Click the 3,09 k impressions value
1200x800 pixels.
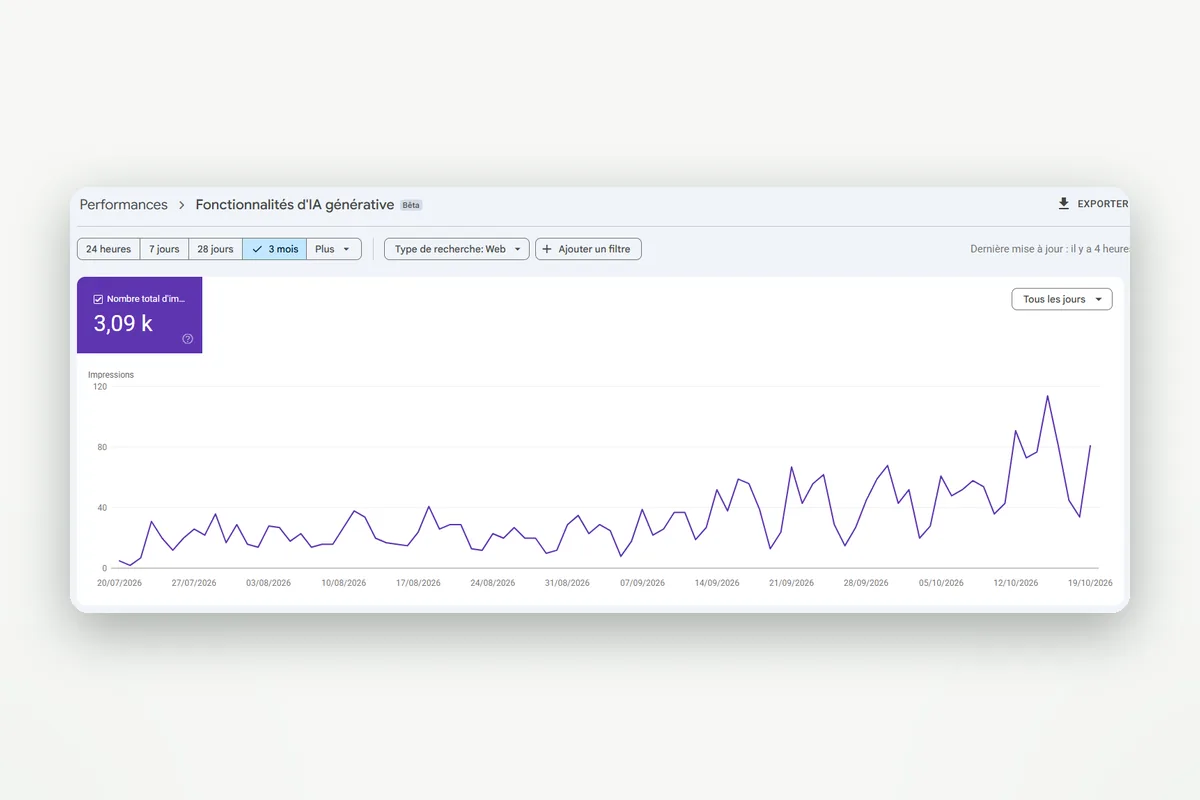coord(123,323)
